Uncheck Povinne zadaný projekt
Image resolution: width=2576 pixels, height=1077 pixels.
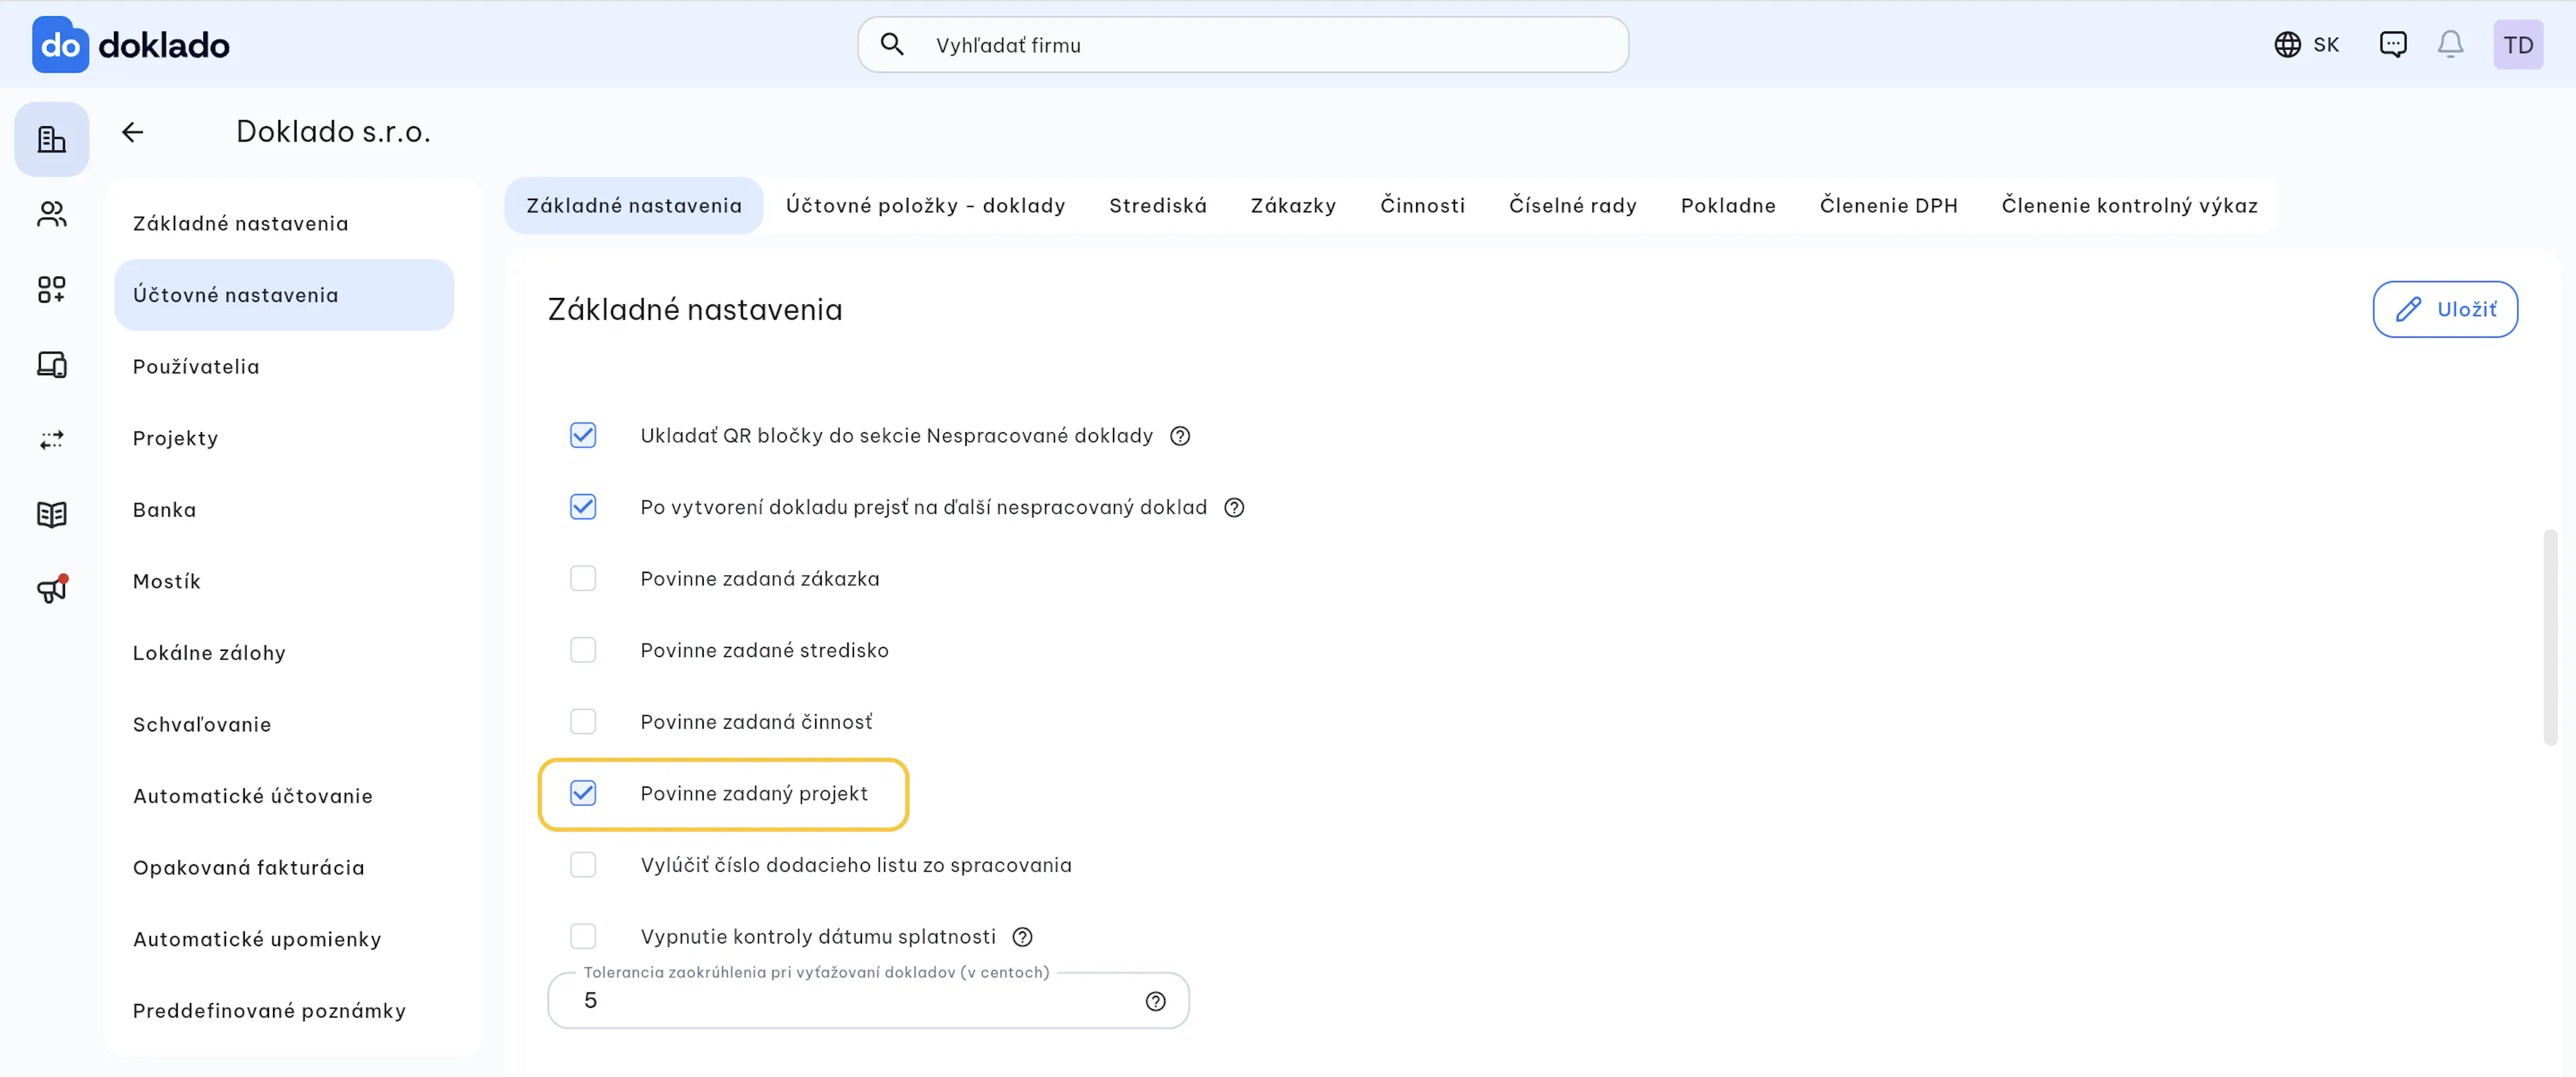583,793
